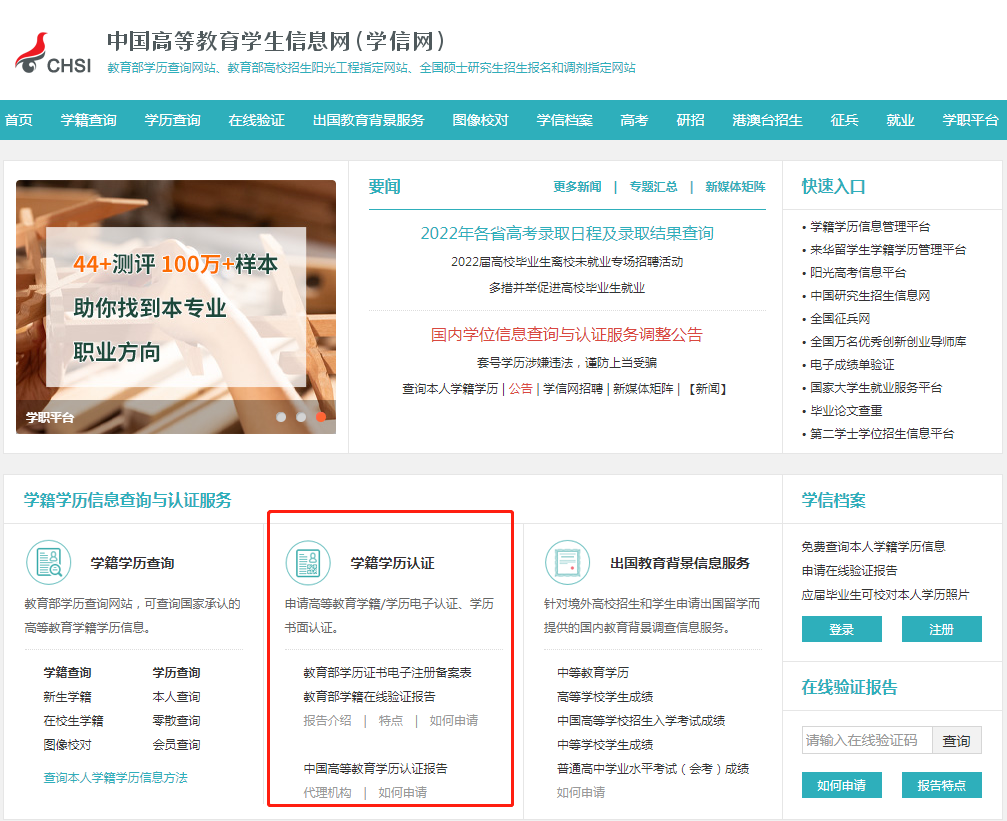Select the second carousel dot
Viewport: 1007px width, 821px height.
click(301, 417)
